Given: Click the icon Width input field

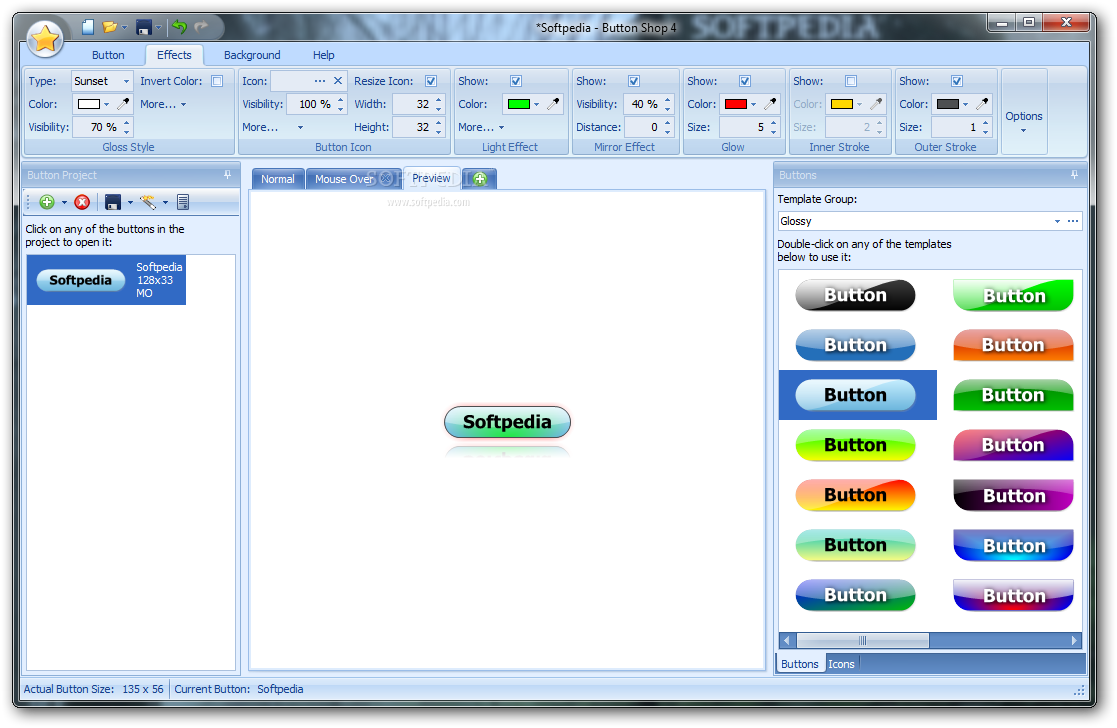Looking at the screenshot, I should click(x=412, y=104).
